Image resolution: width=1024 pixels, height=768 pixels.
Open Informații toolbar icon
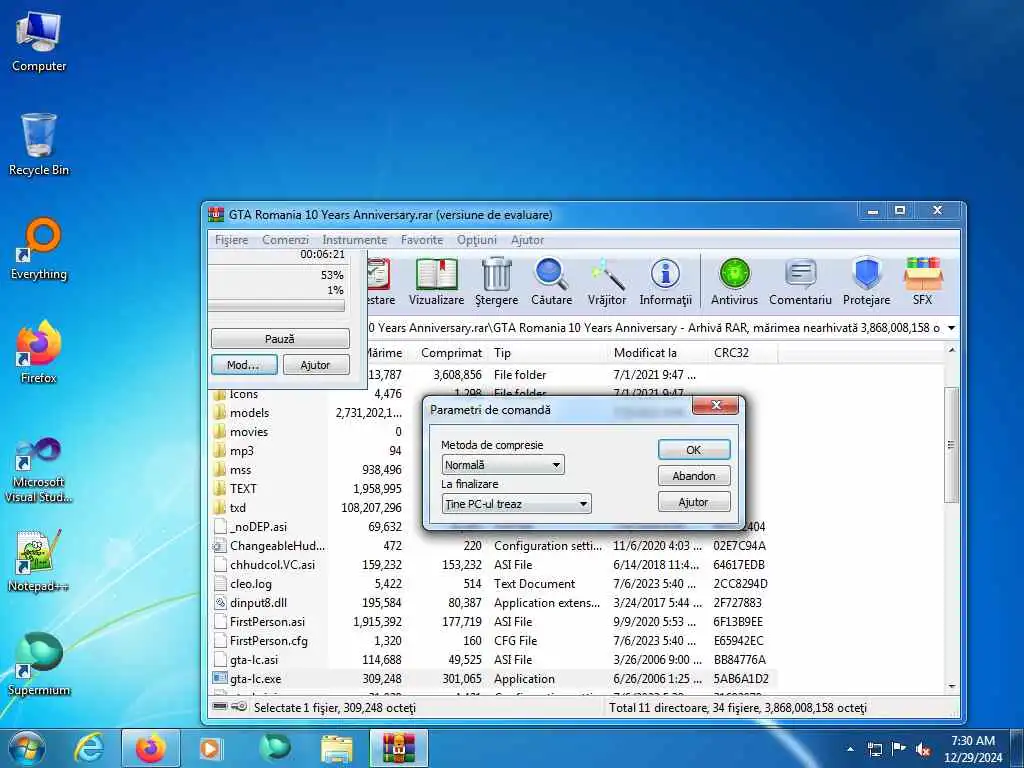(665, 281)
